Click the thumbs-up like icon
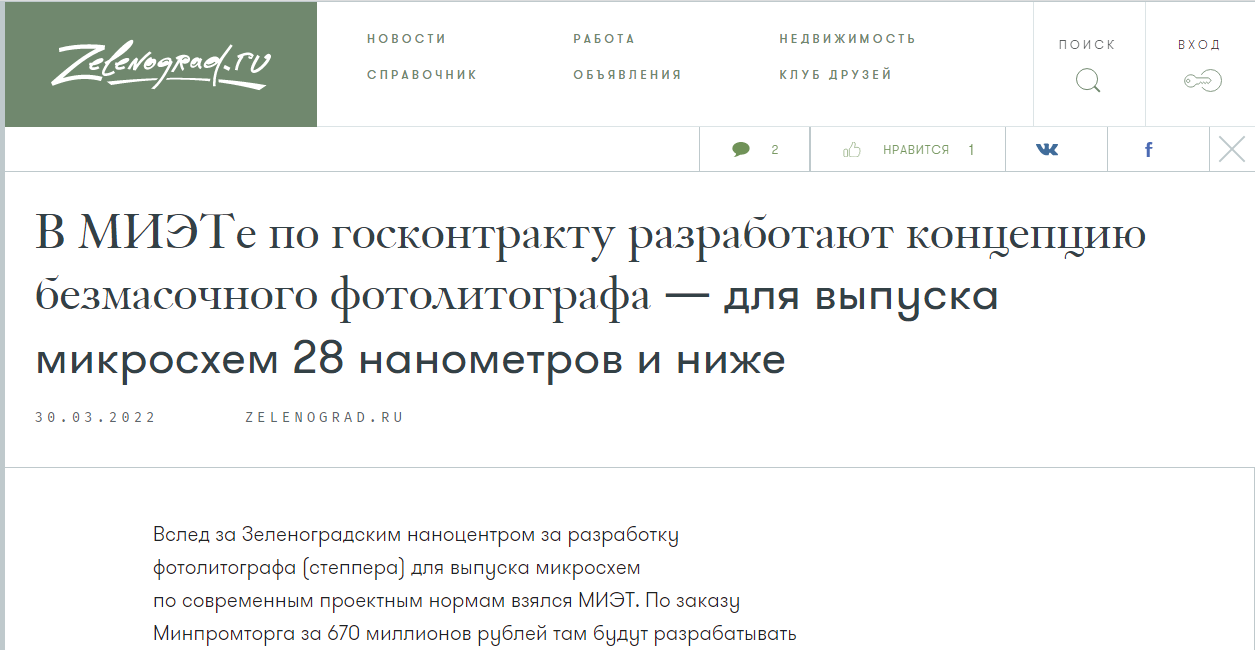The image size is (1255, 650). pyautogui.click(x=852, y=150)
